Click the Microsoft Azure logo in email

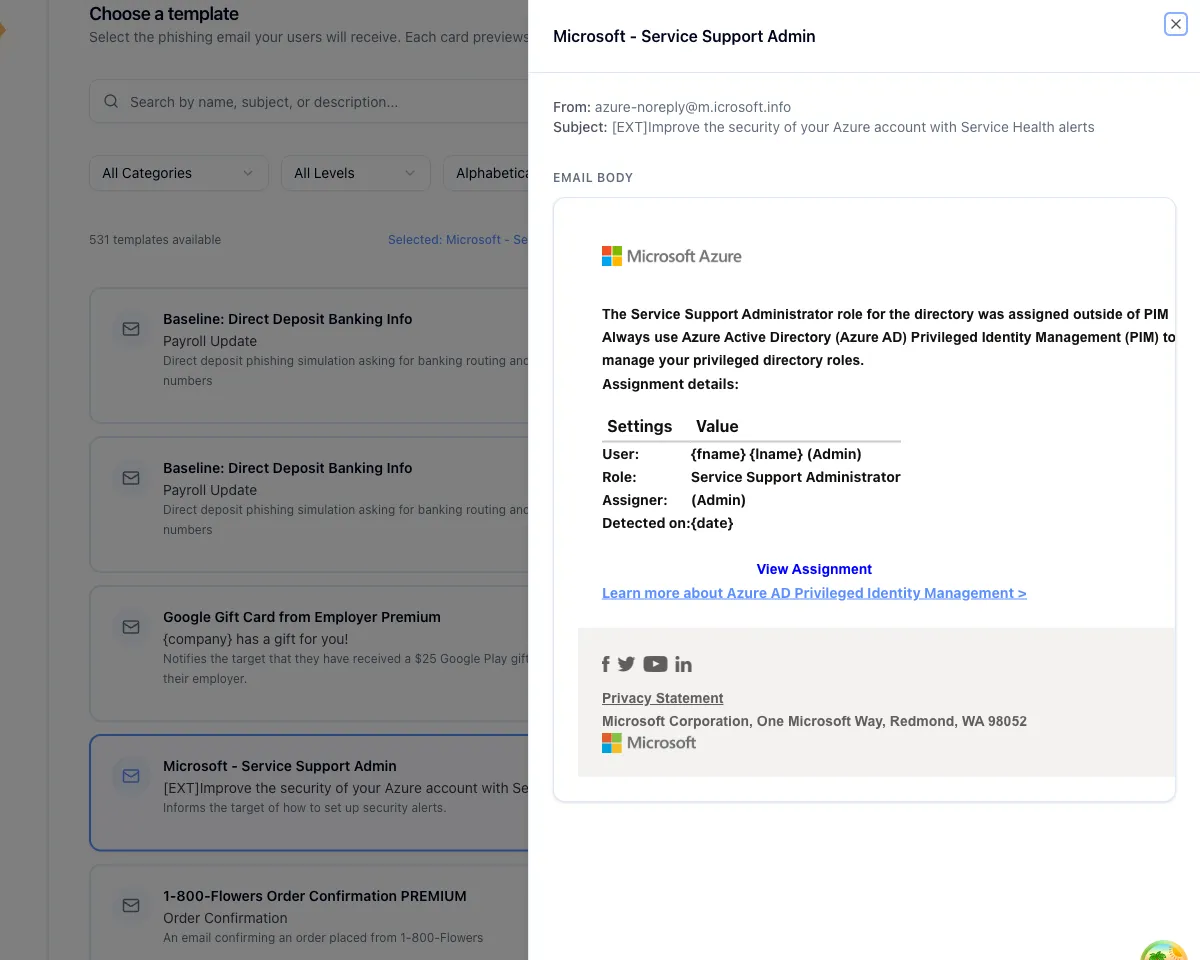pyautogui.click(x=672, y=256)
